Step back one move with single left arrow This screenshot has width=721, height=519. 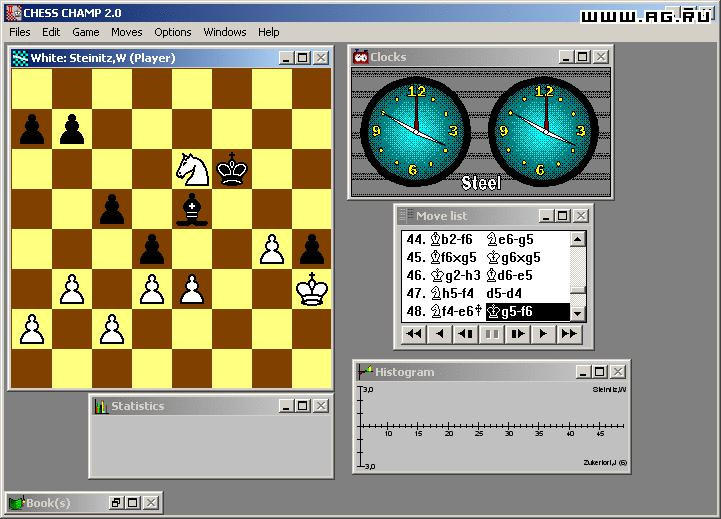[x=440, y=334]
